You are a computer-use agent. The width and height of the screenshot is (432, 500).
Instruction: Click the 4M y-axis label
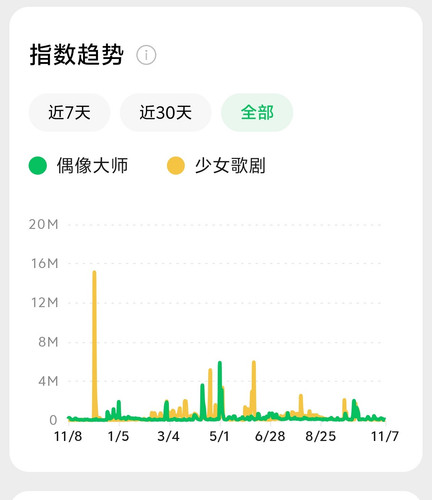(48, 381)
